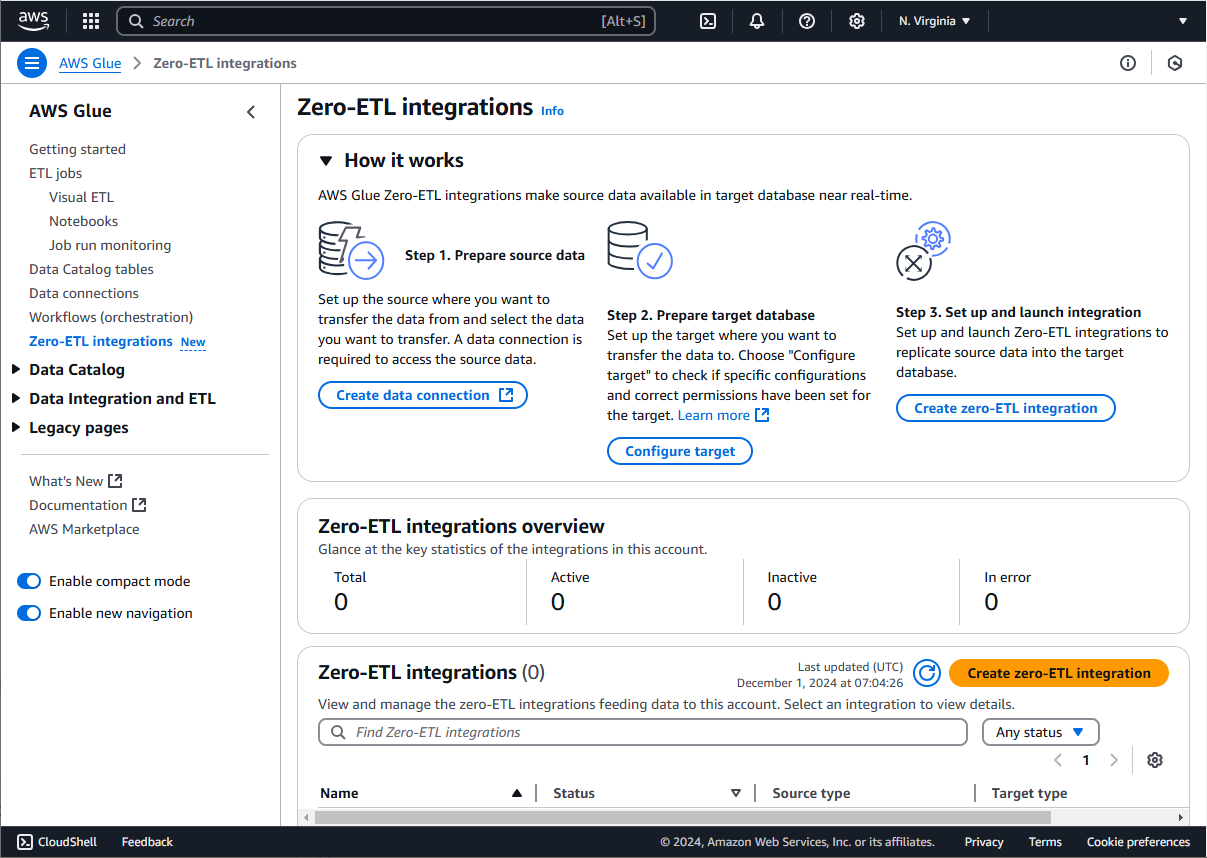
Task: Open the AWS Glue hamburger menu icon
Action: [32, 62]
